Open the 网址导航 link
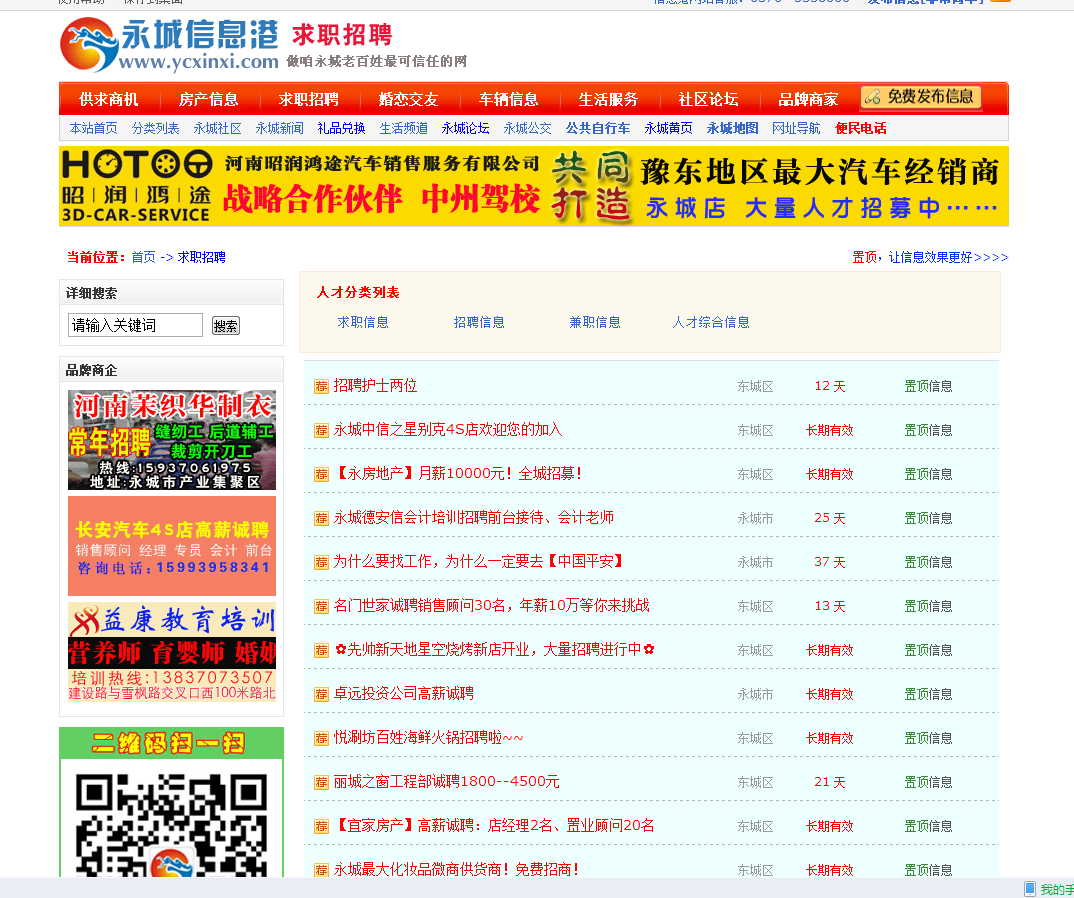This screenshot has height=898, width=1074. pos(796,128)
